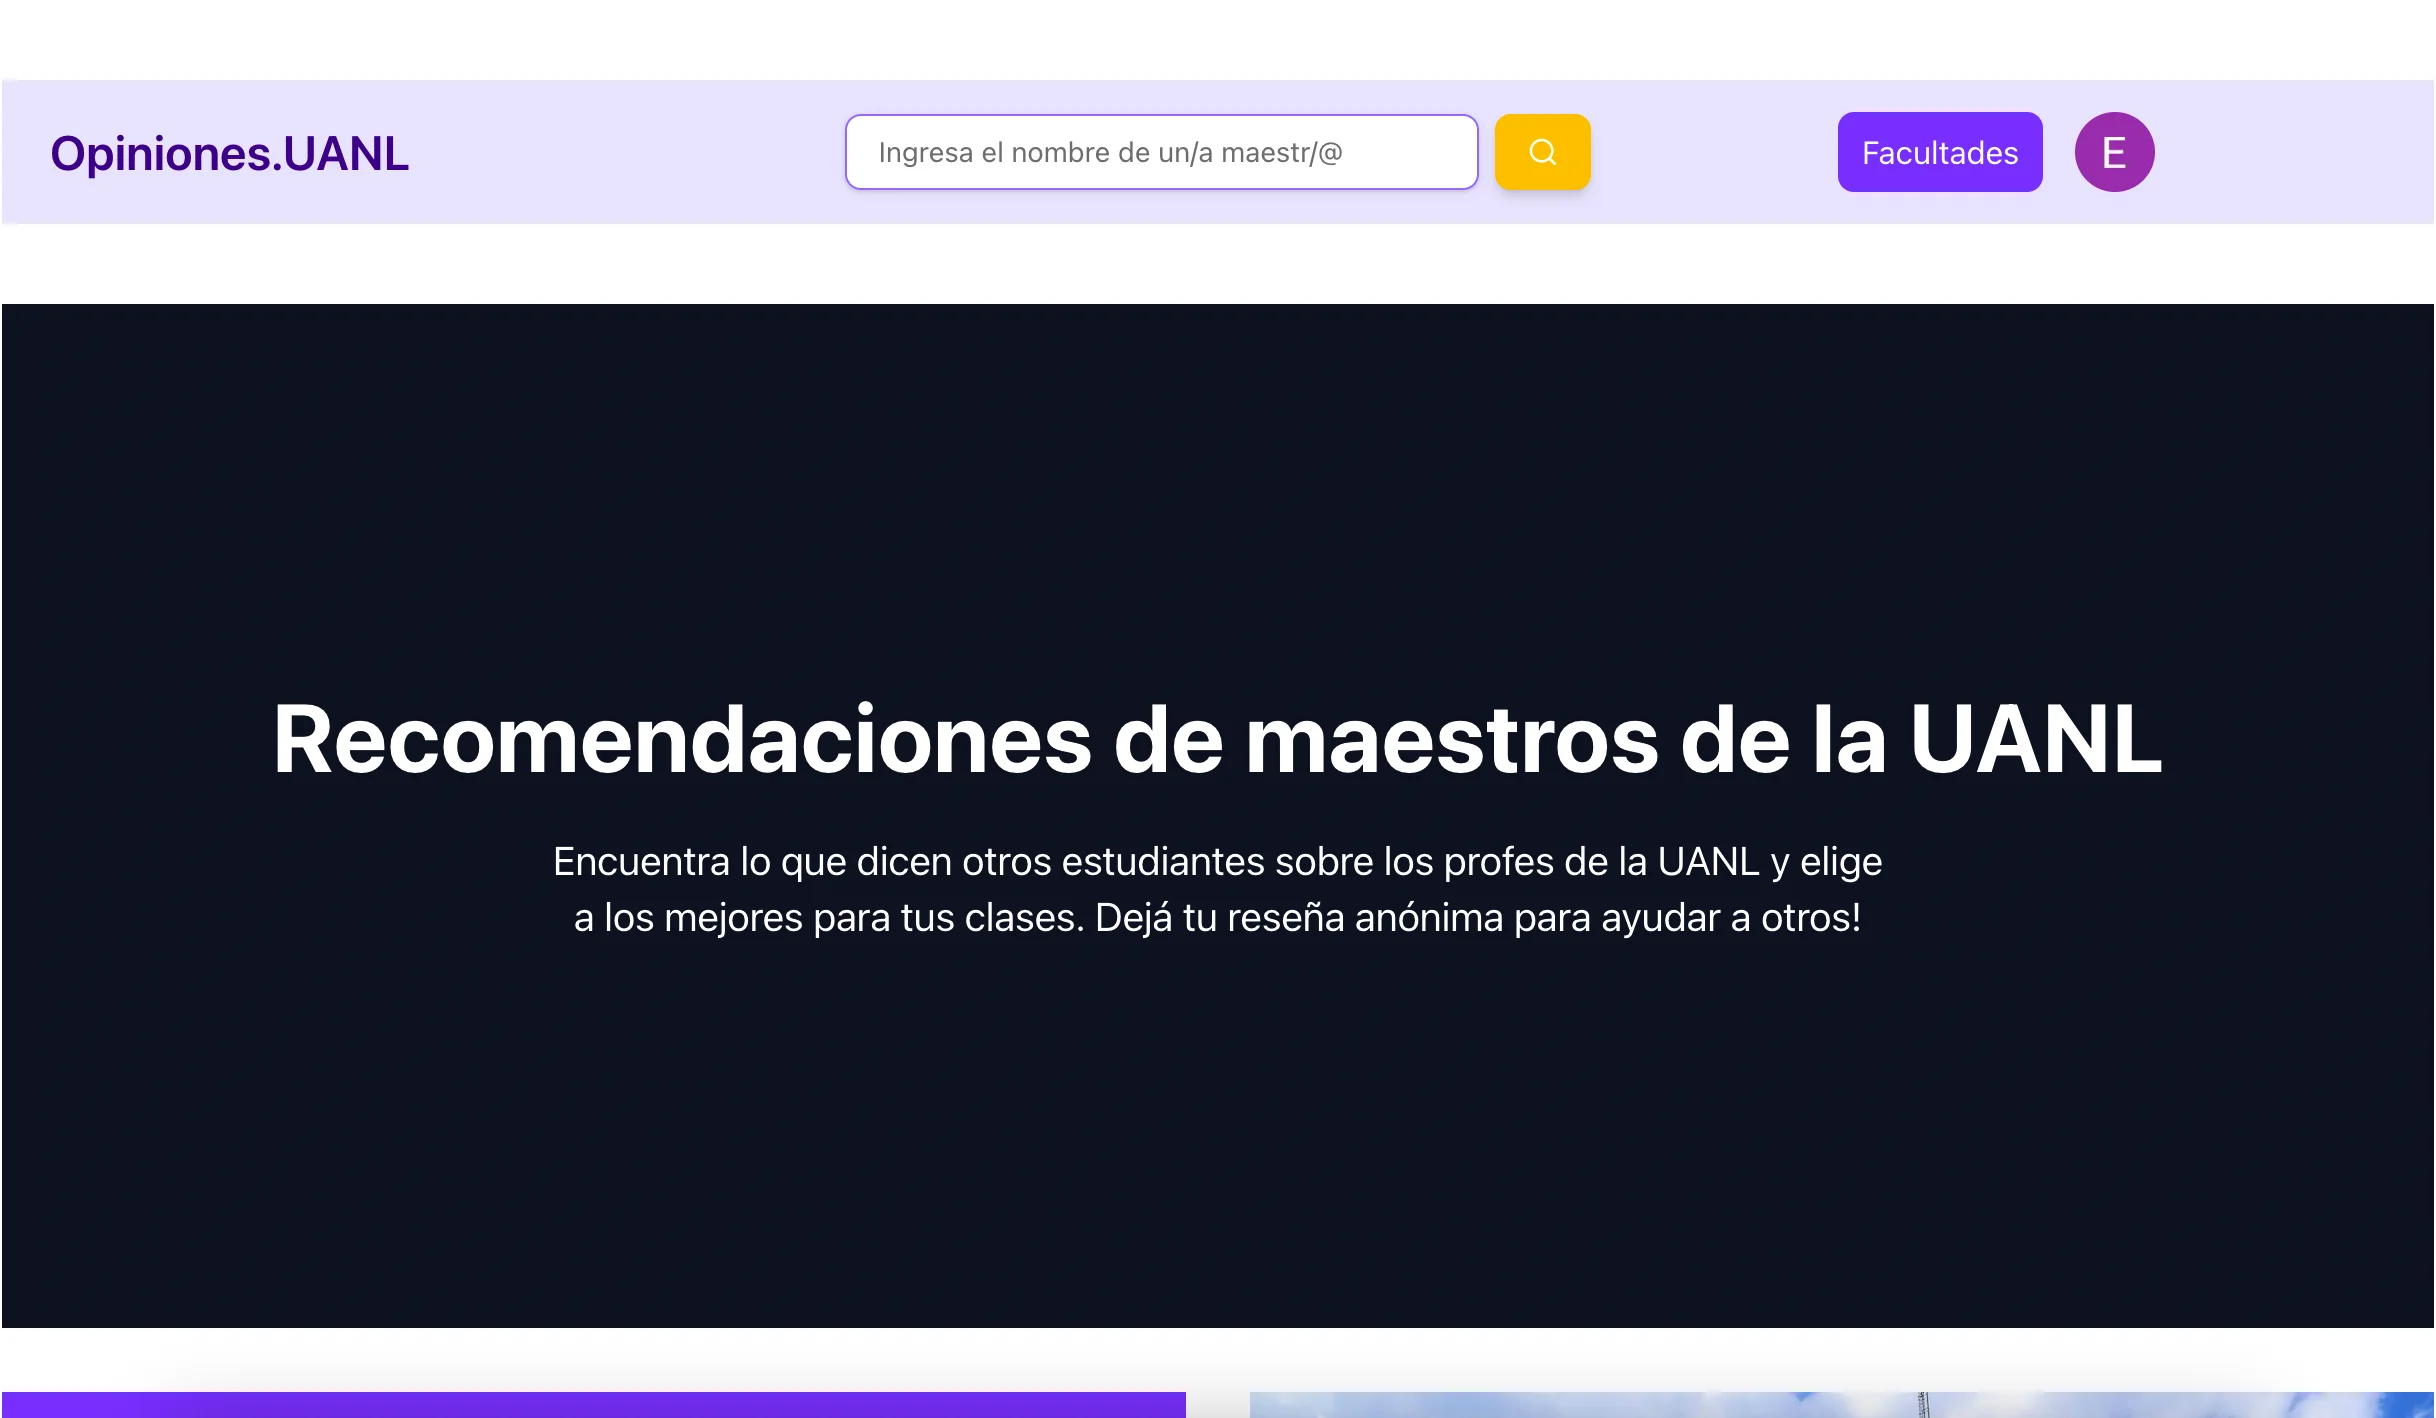Open the Facultades button
The image size is (2436, 1418).
pyautogui.click(x=1939, y=152)
